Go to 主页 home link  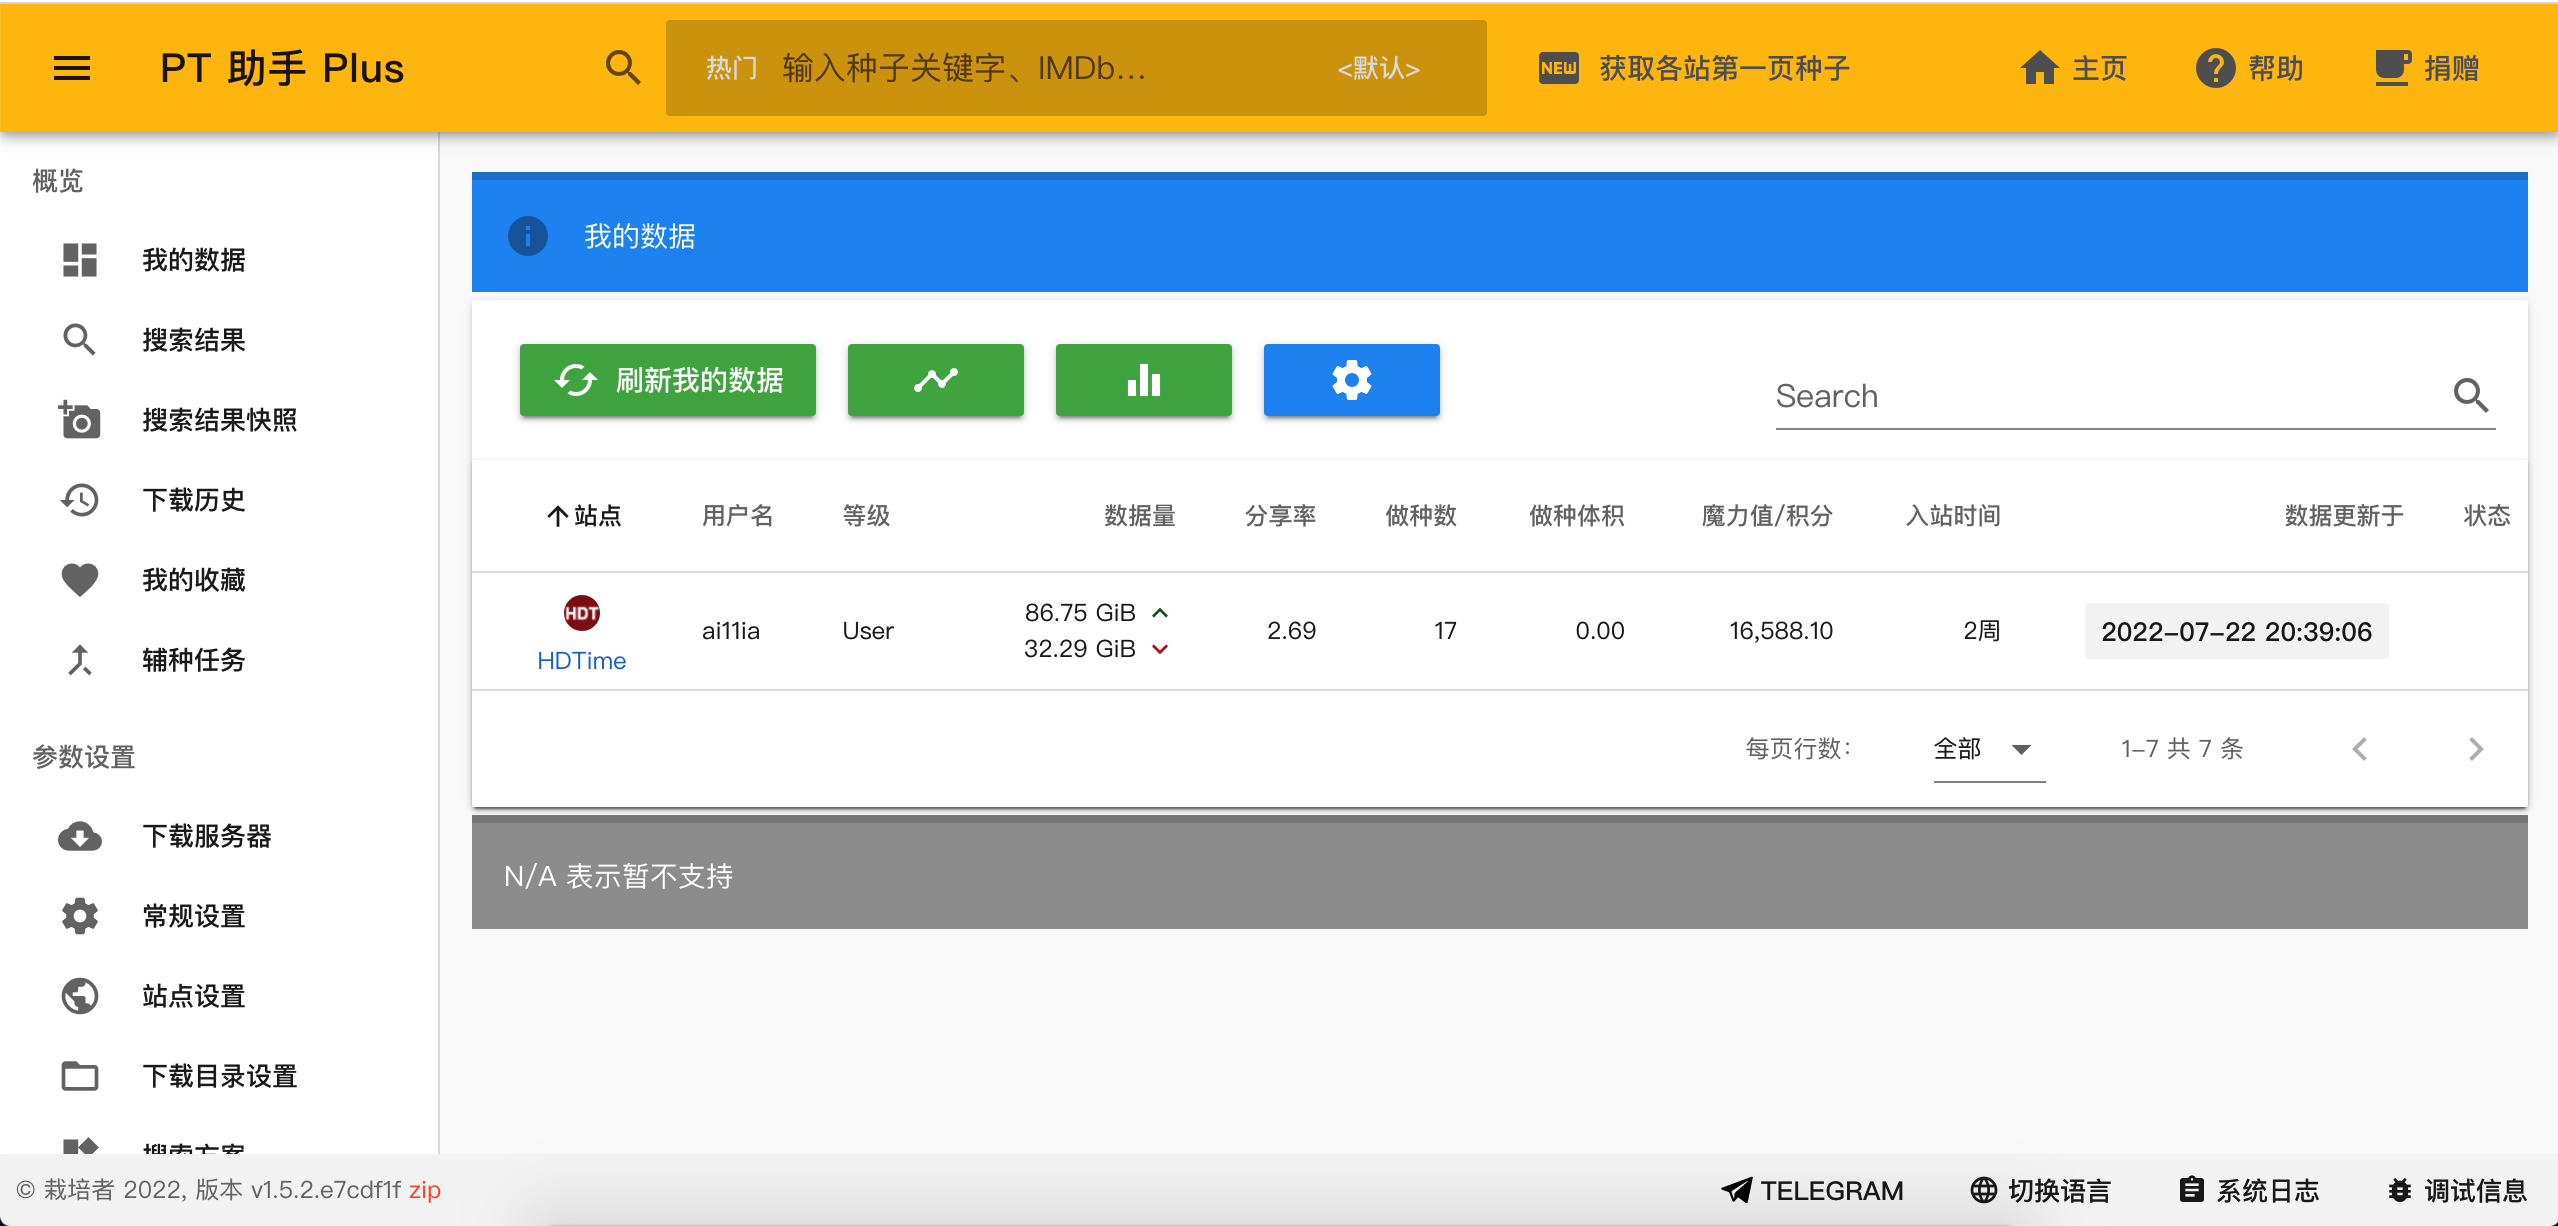(x=2073, y=68)
